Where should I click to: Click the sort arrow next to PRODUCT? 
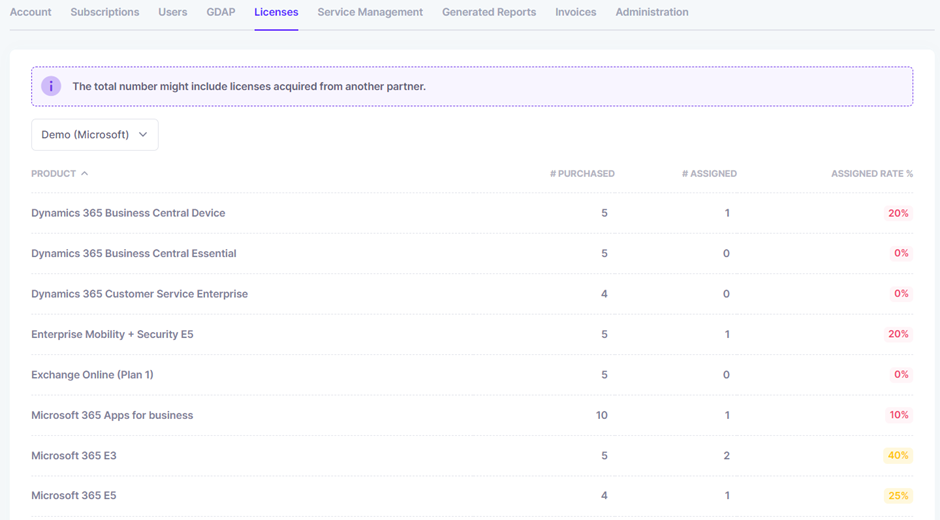pyautogui.click(x=85, y=173)
